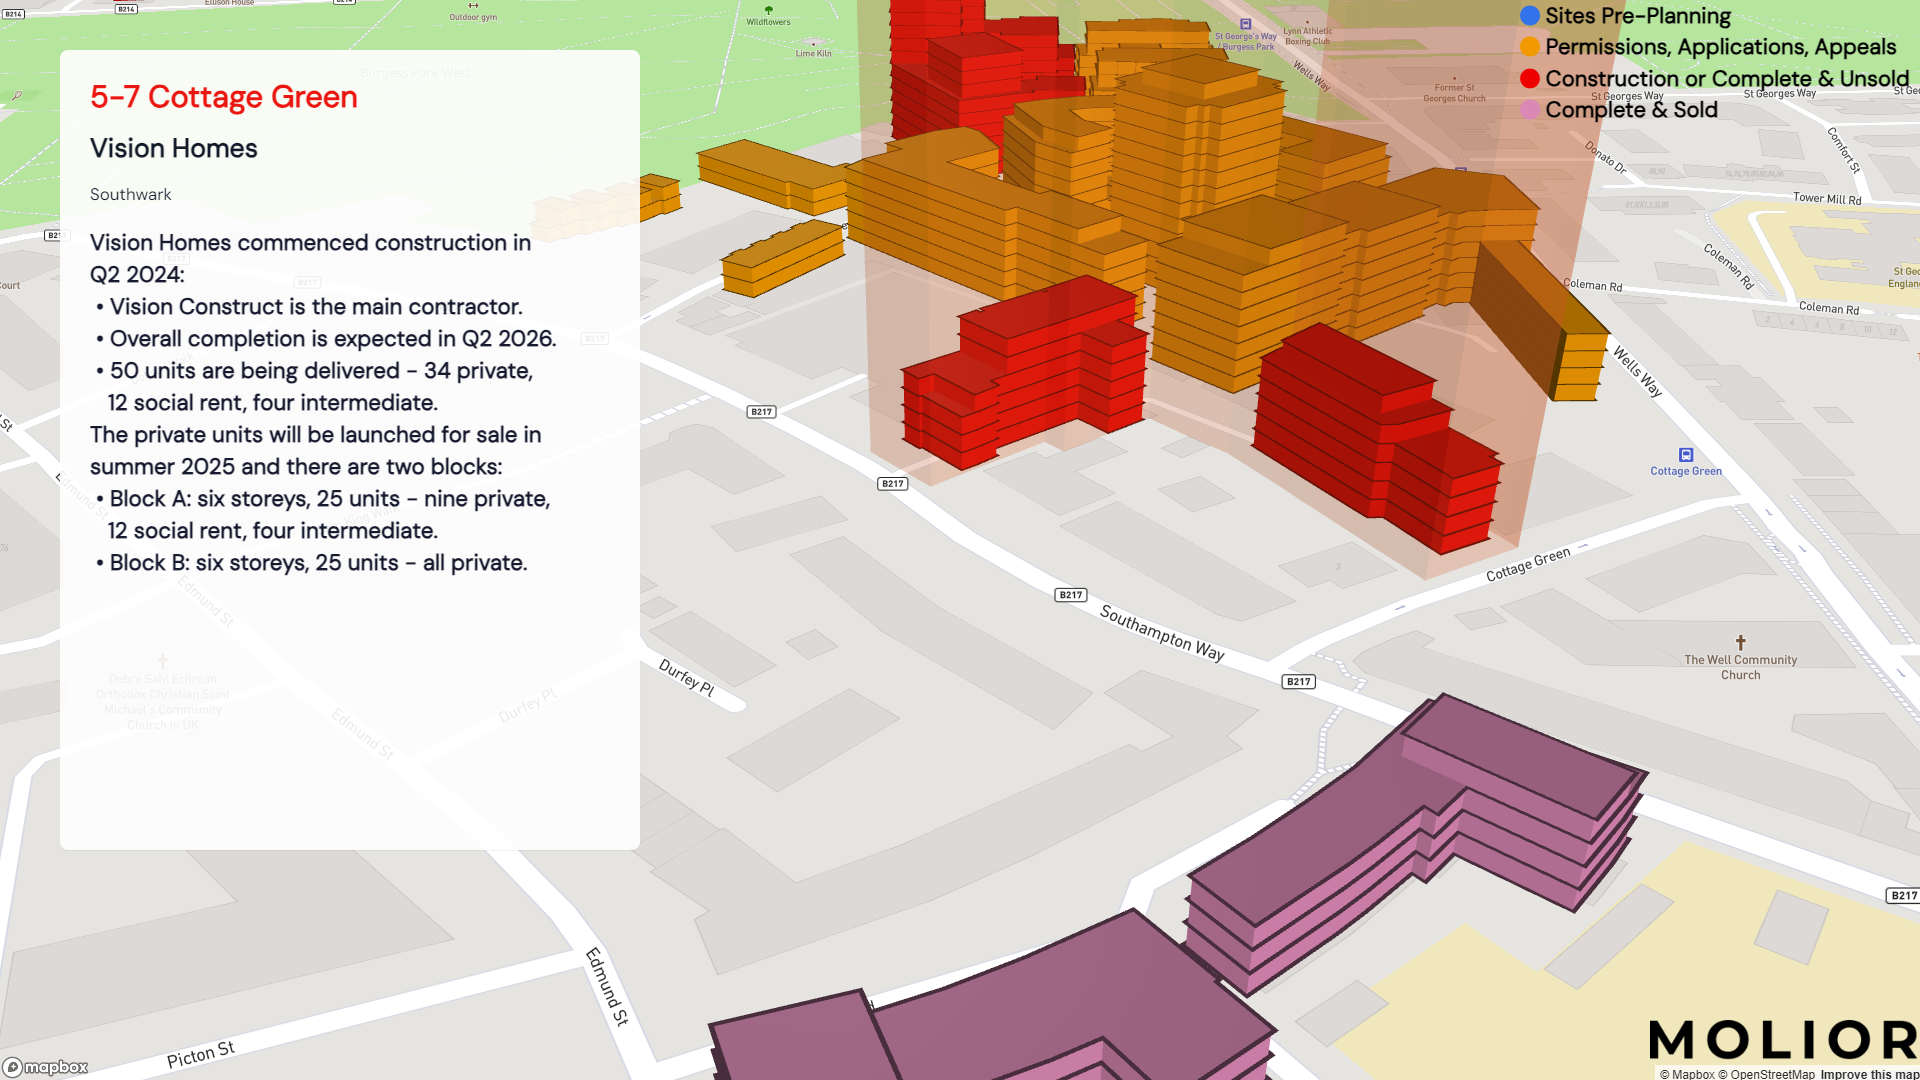
Task: Click 'Improve this map' link
Action: click(x=1869, y=1074)
